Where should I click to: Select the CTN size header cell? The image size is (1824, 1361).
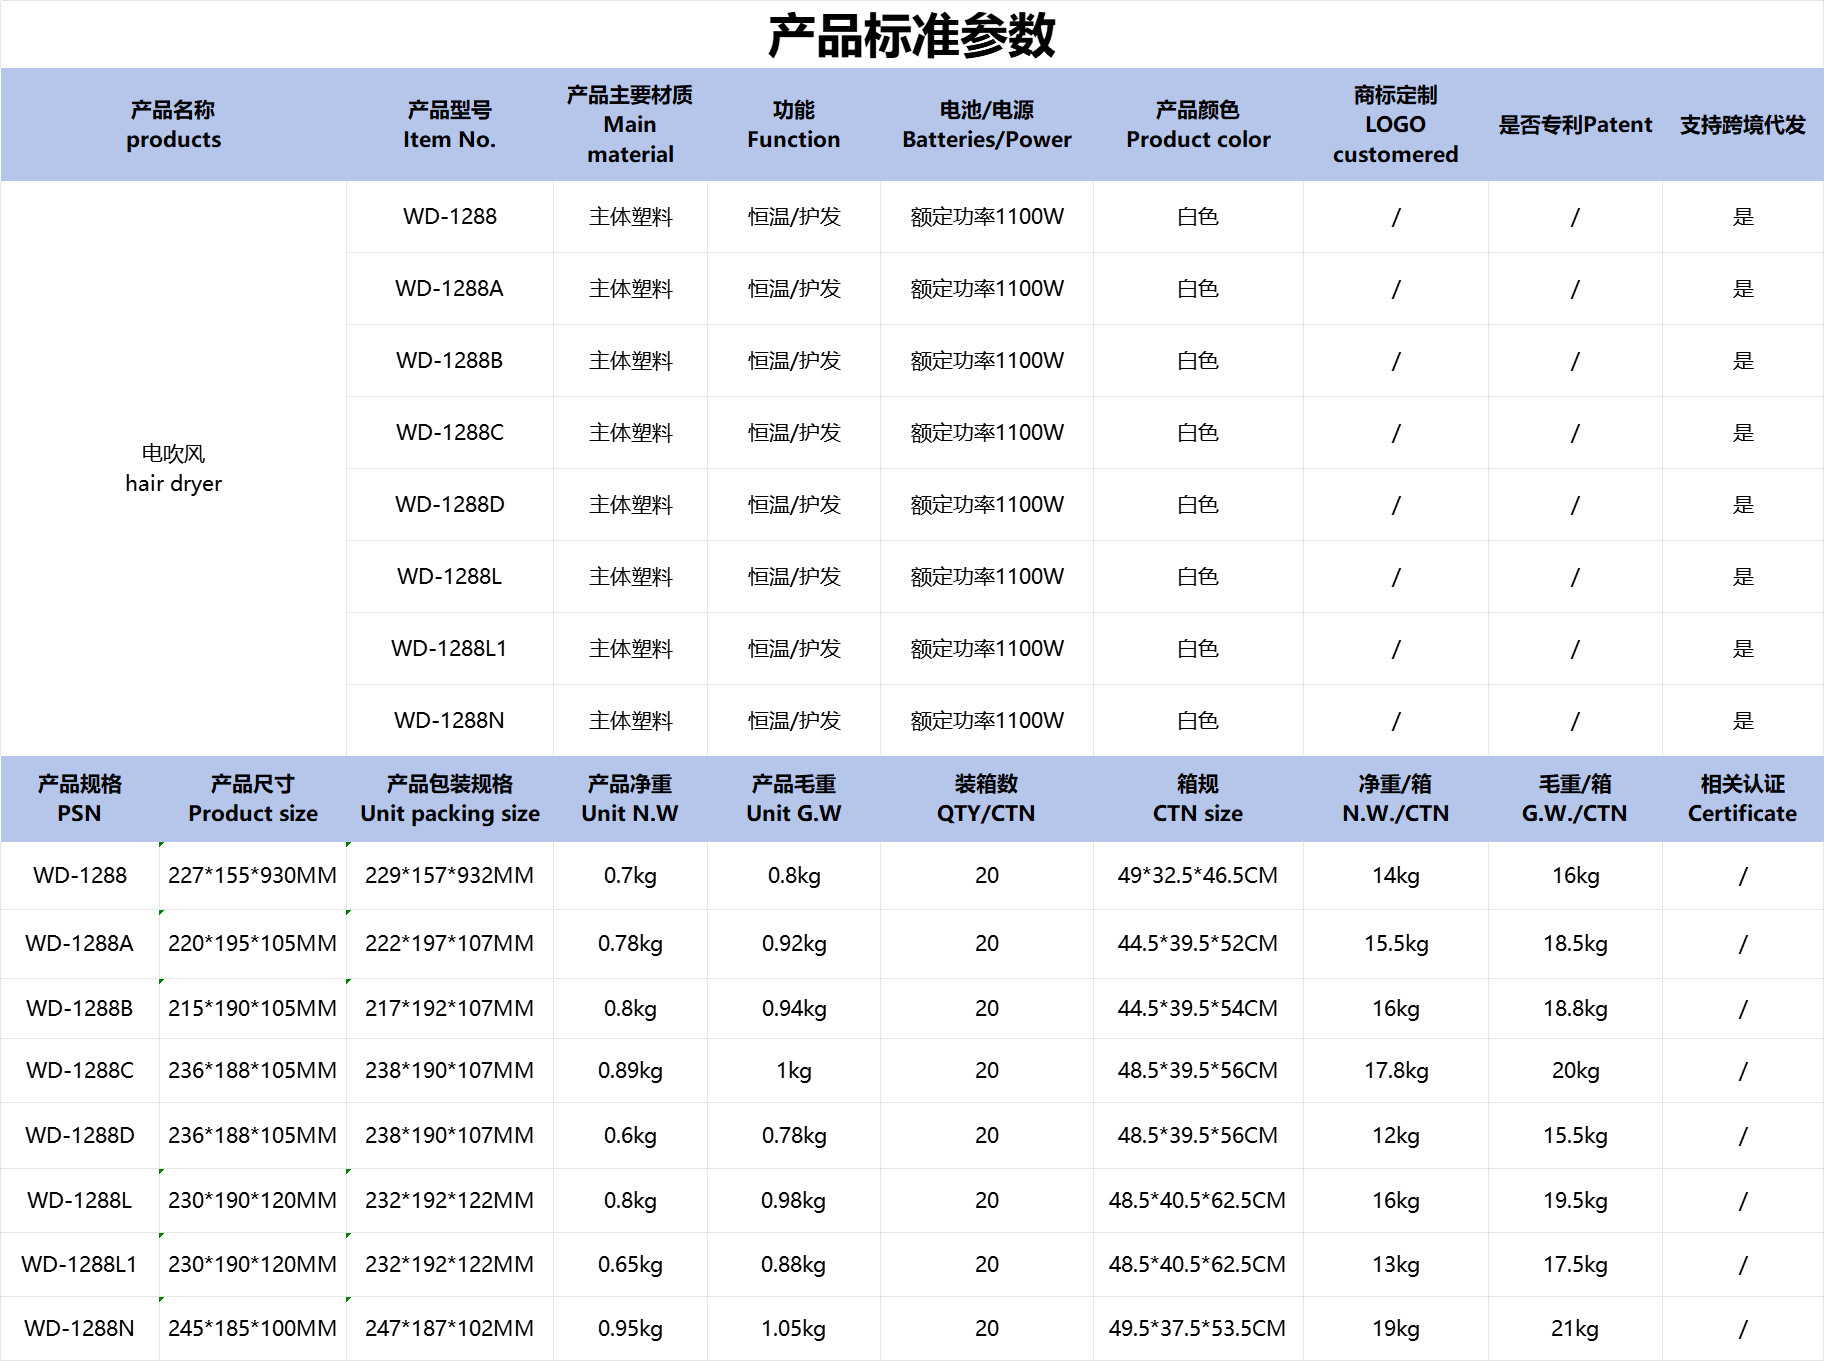(1198, 799)
